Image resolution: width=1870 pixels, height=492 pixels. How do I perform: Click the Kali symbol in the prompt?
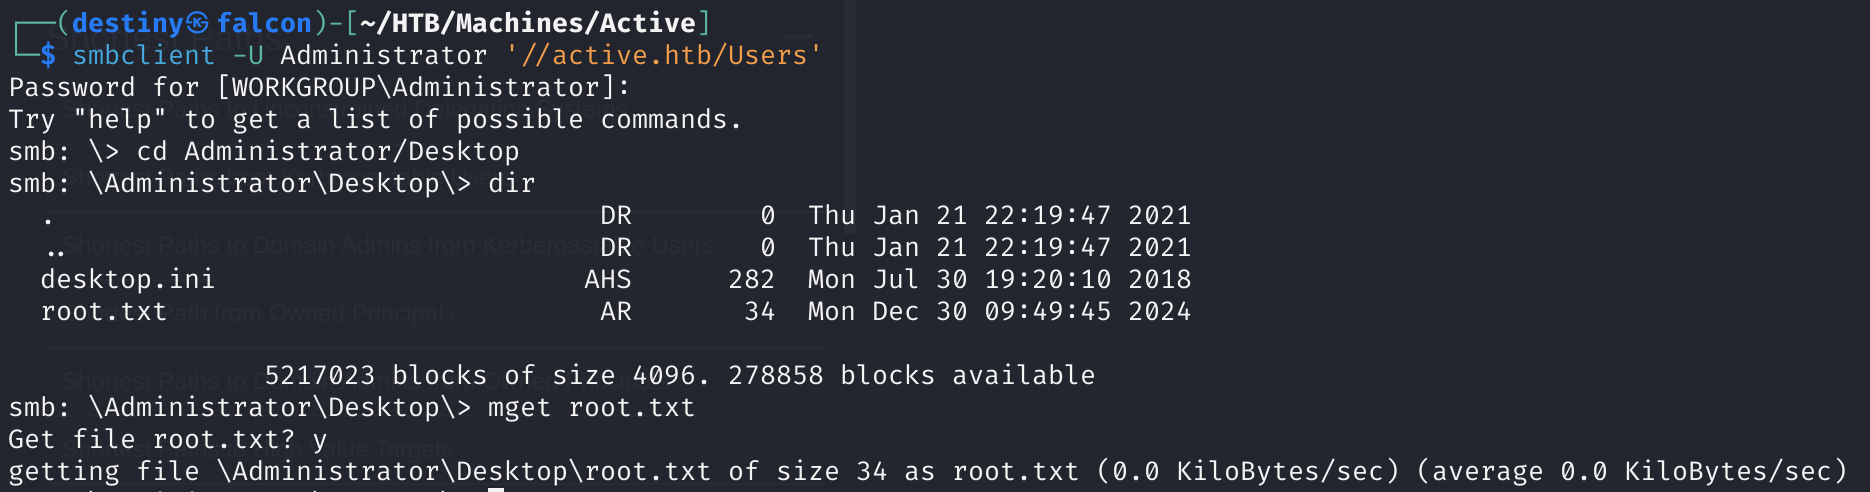tap(198, 23)
